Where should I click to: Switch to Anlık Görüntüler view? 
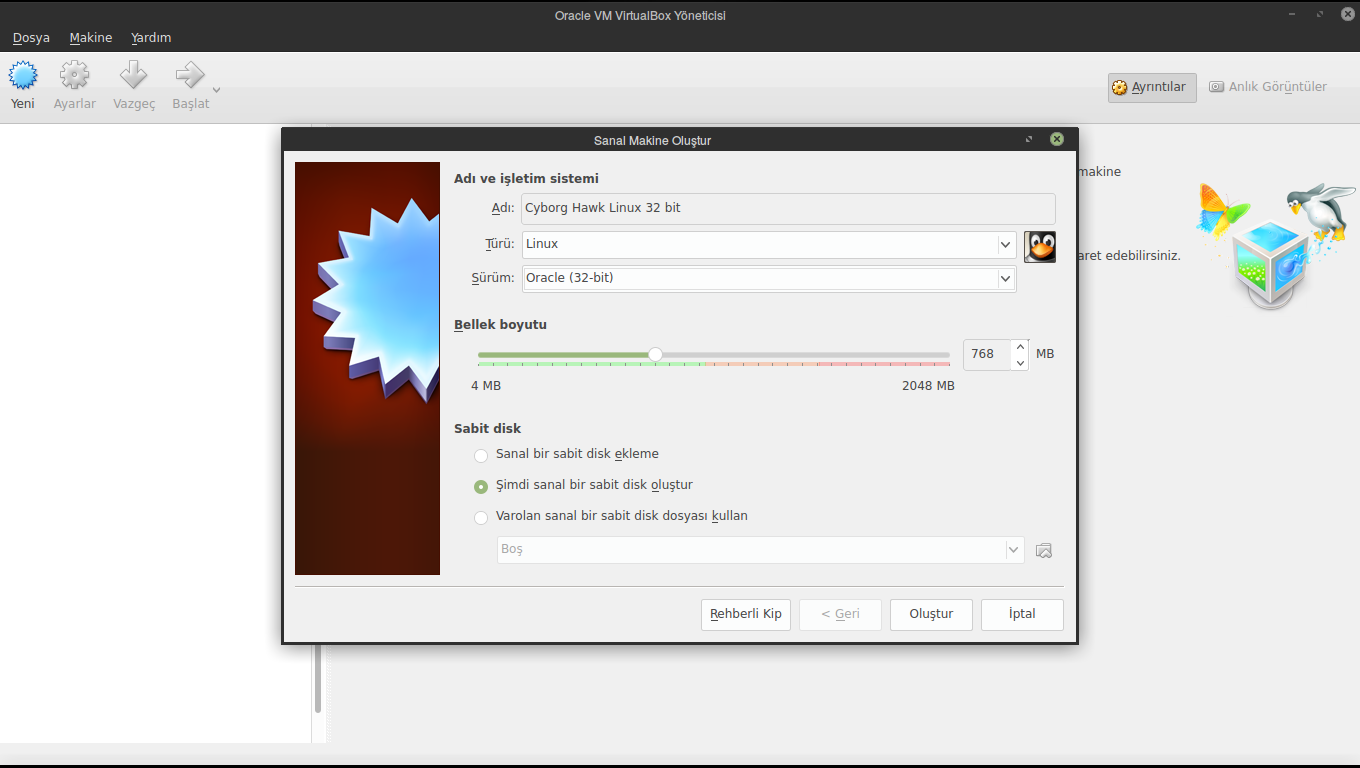pos(1268,87)
